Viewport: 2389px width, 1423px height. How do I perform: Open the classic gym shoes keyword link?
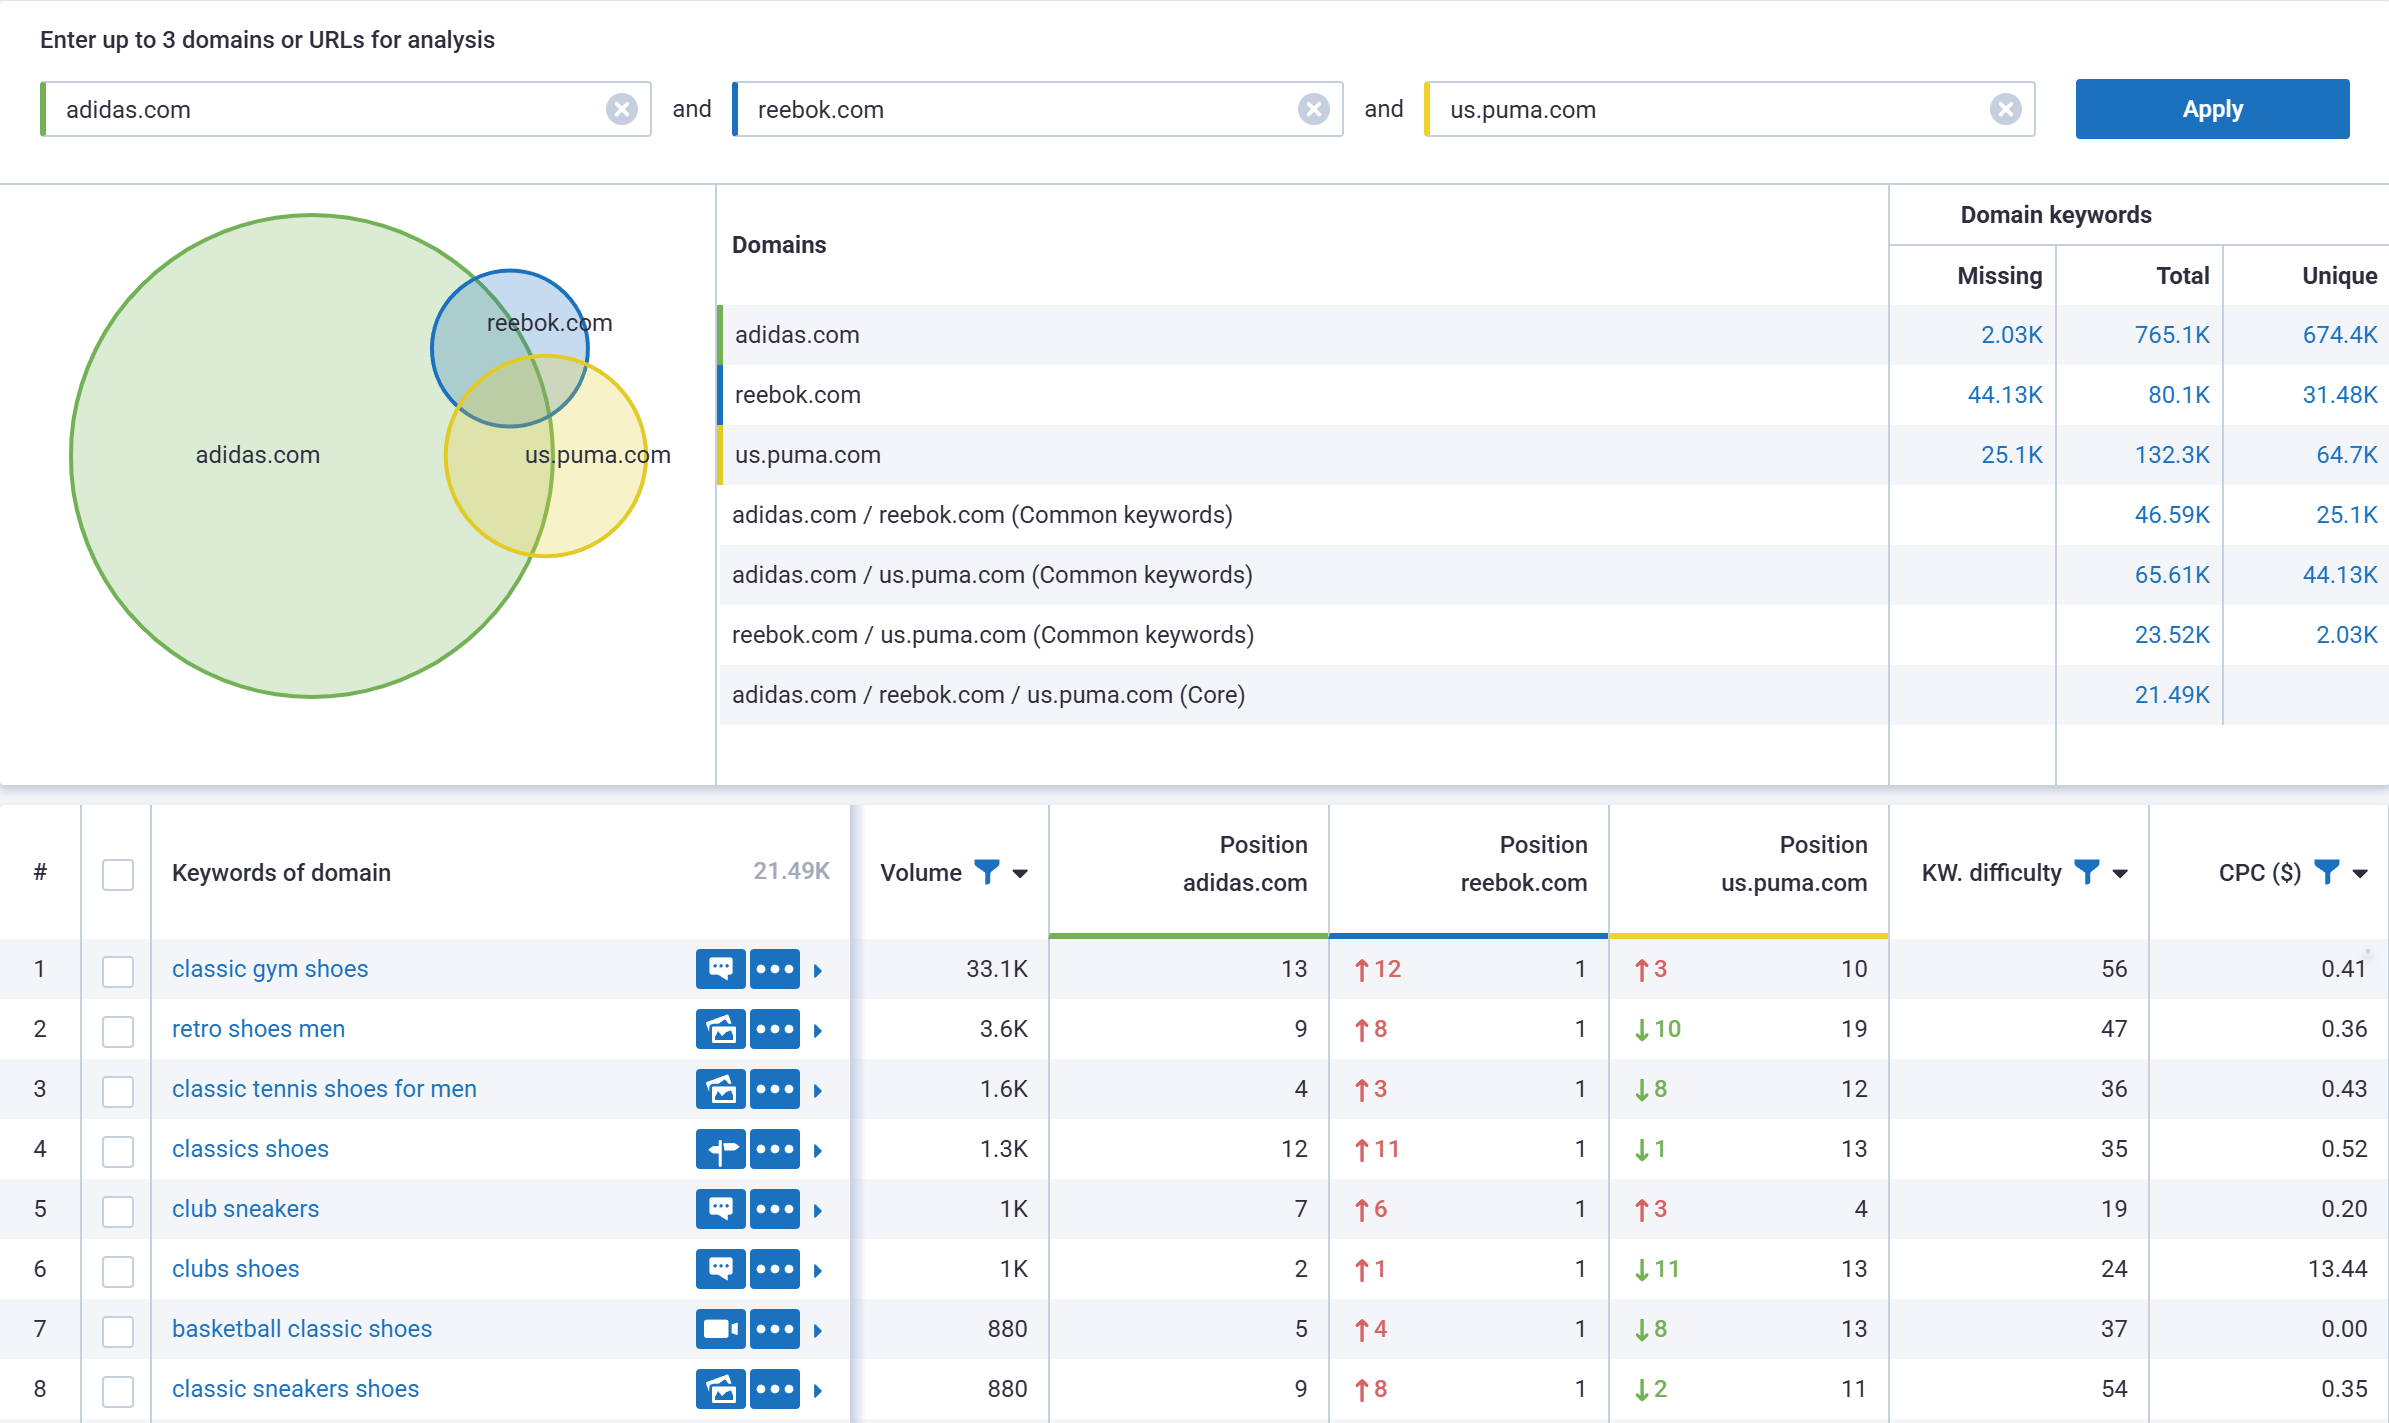click(270, 969)
